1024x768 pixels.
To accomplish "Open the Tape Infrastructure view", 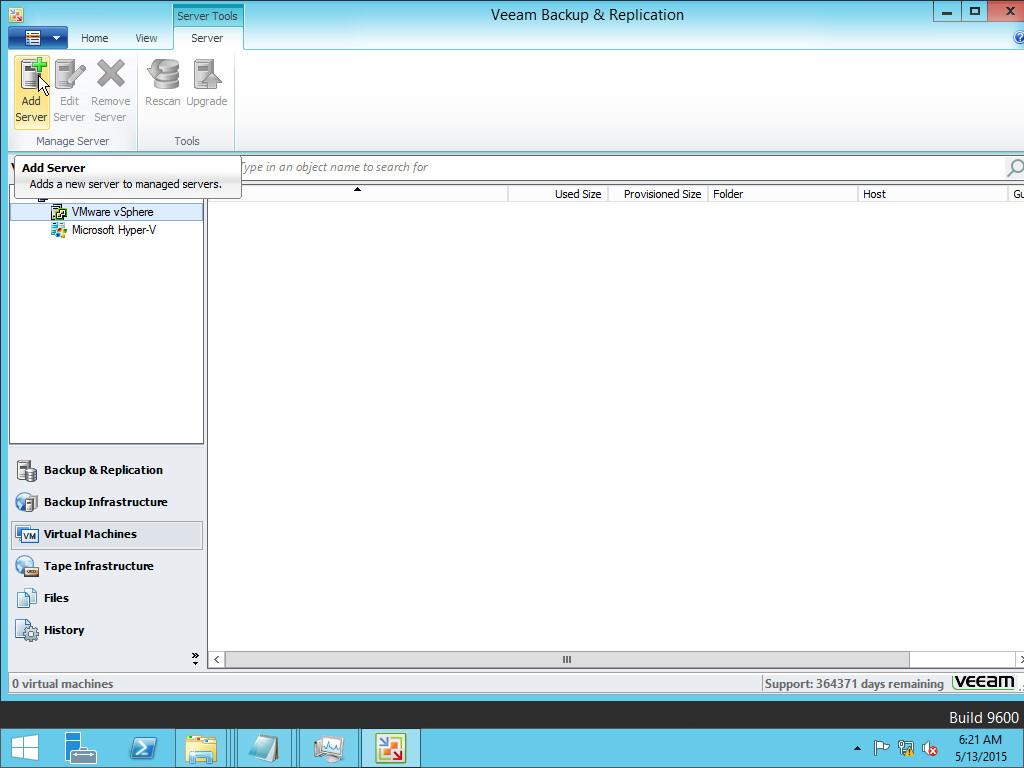I will click(107, 566).
